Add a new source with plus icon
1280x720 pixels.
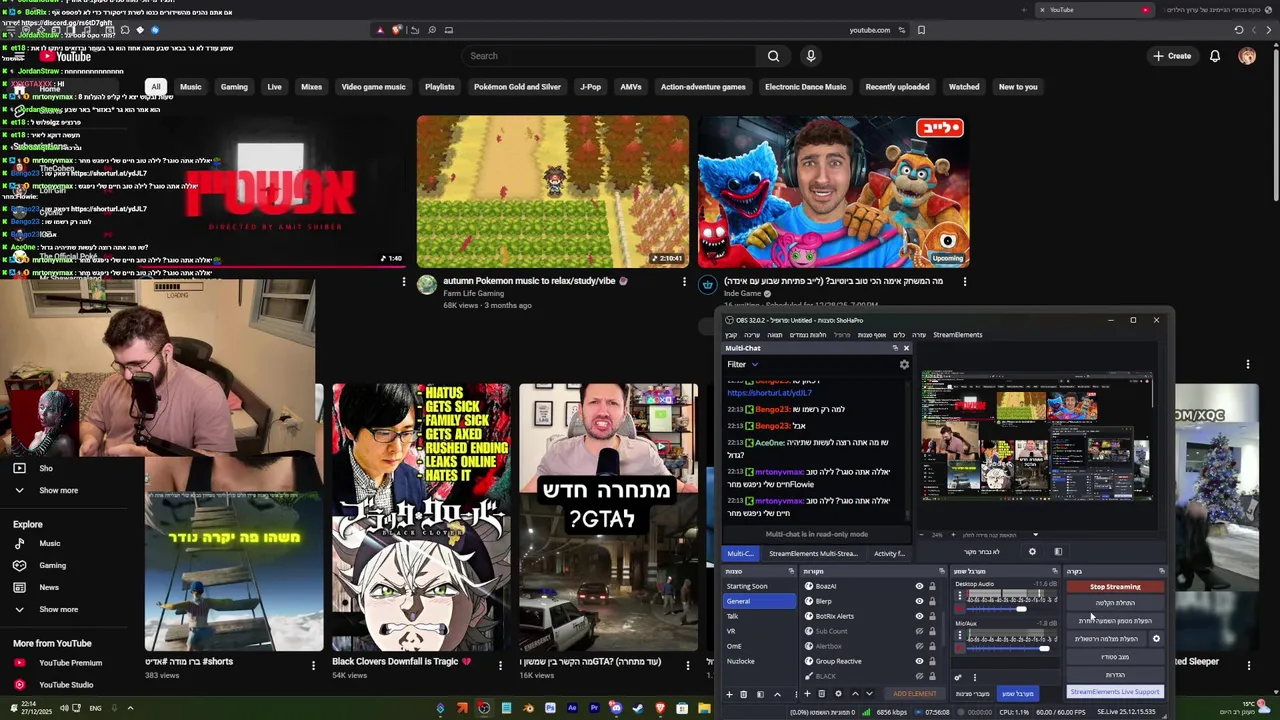coord(807,694)
